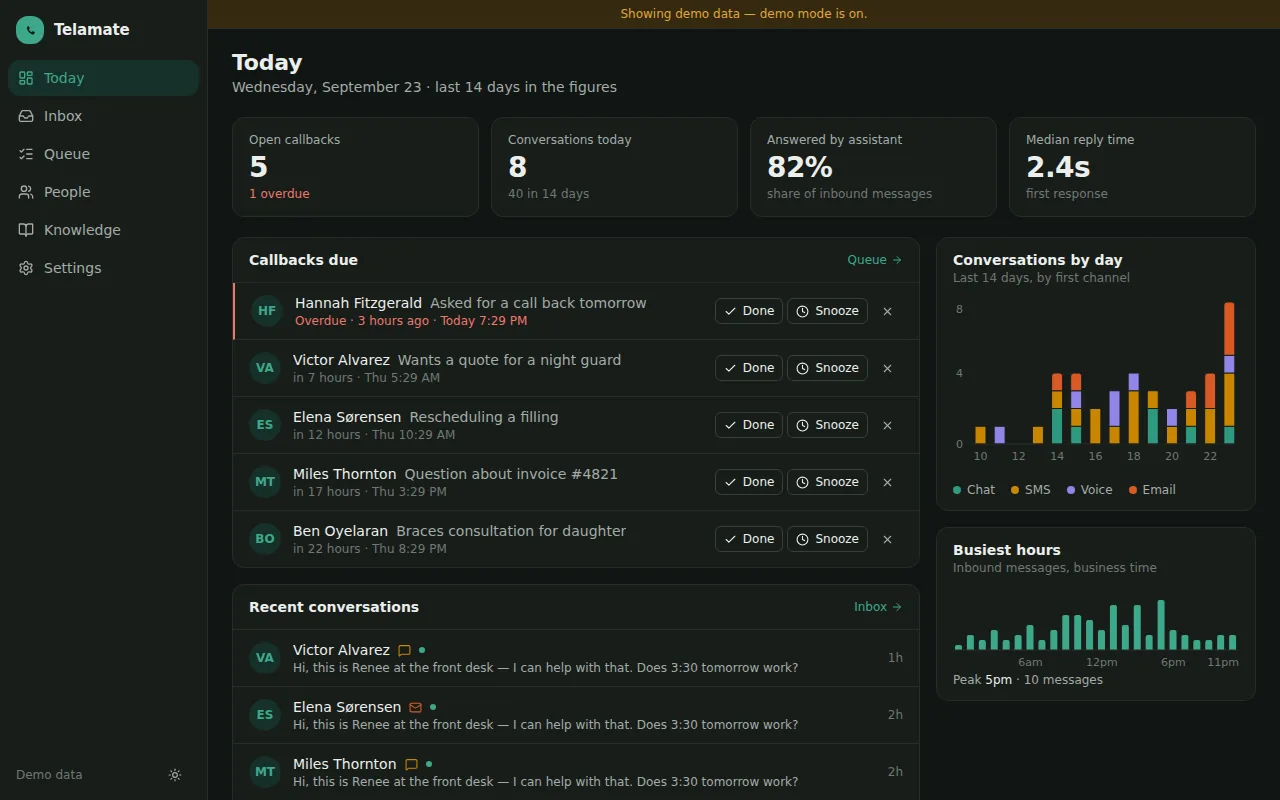This screenshot has width=1280, height=800.
Task: Mark Elena Sørensen's callback Done
Action: tap(749, 425)
